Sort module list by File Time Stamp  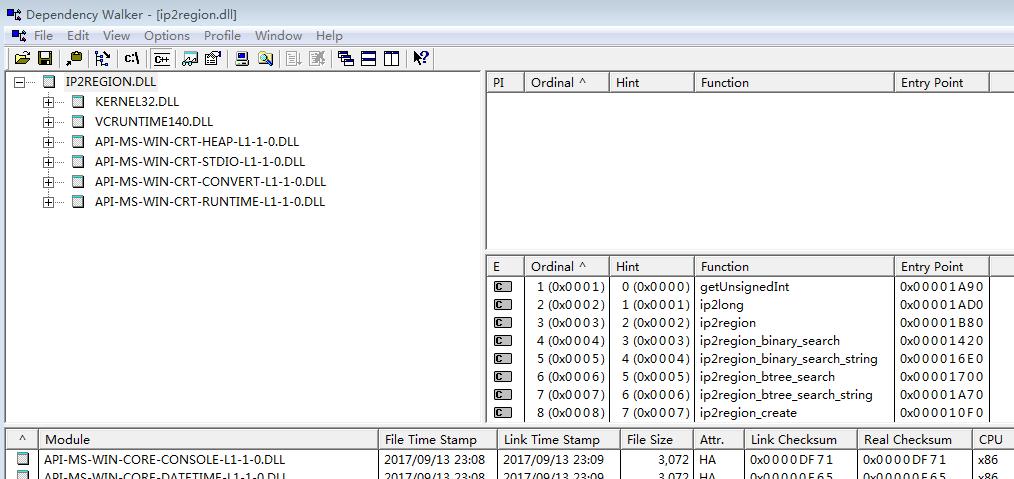coord(438,440)
